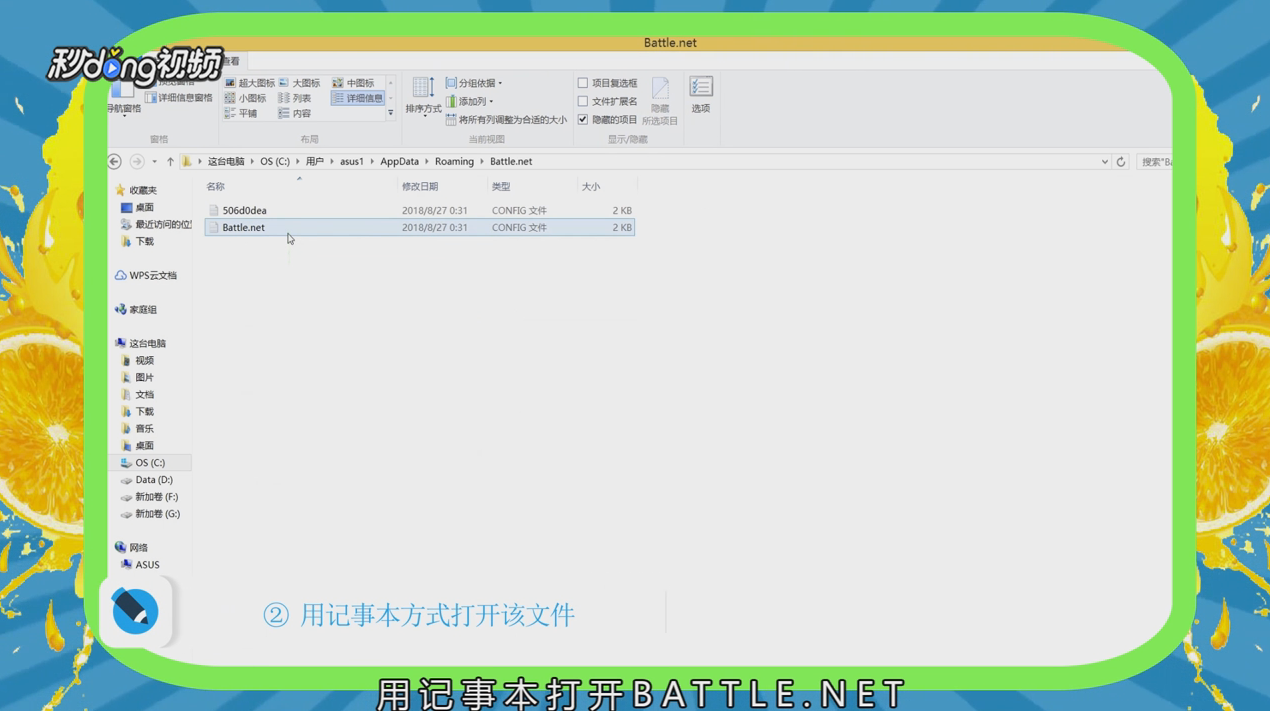Open the 排序方式 sort menu
The width and height of the screenshot is (1270, 711).
coord(423,96)
